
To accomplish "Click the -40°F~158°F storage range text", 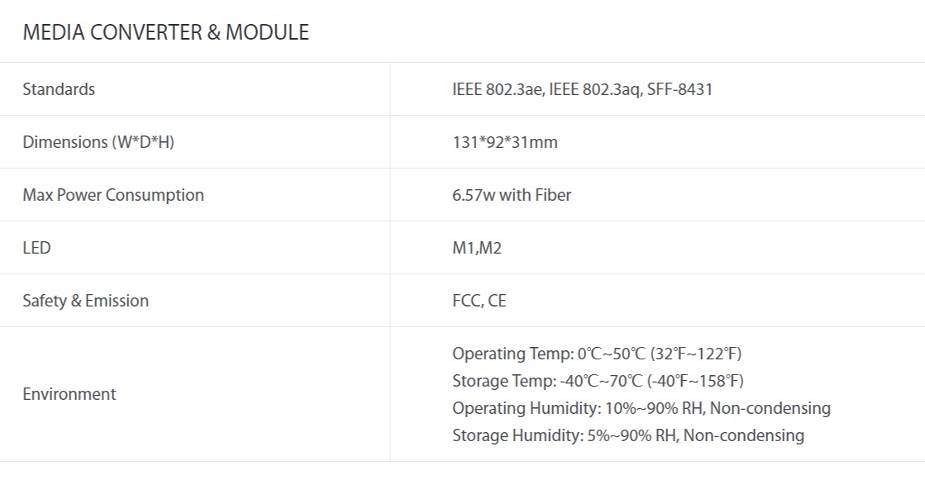I will click(695, 380).
